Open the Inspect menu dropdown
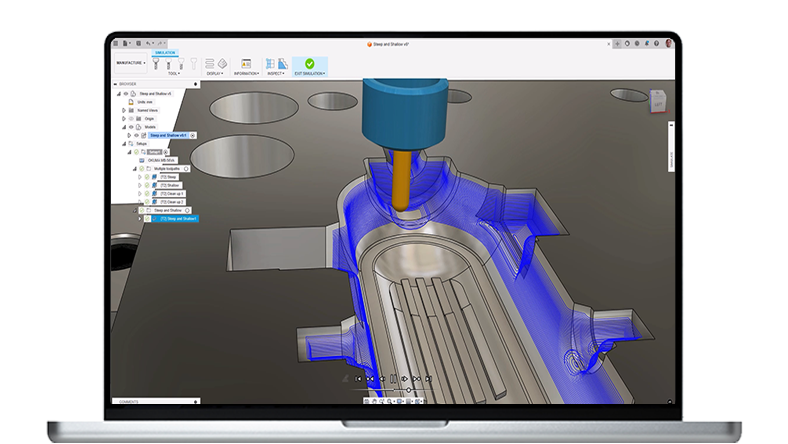 click(275, 73)
